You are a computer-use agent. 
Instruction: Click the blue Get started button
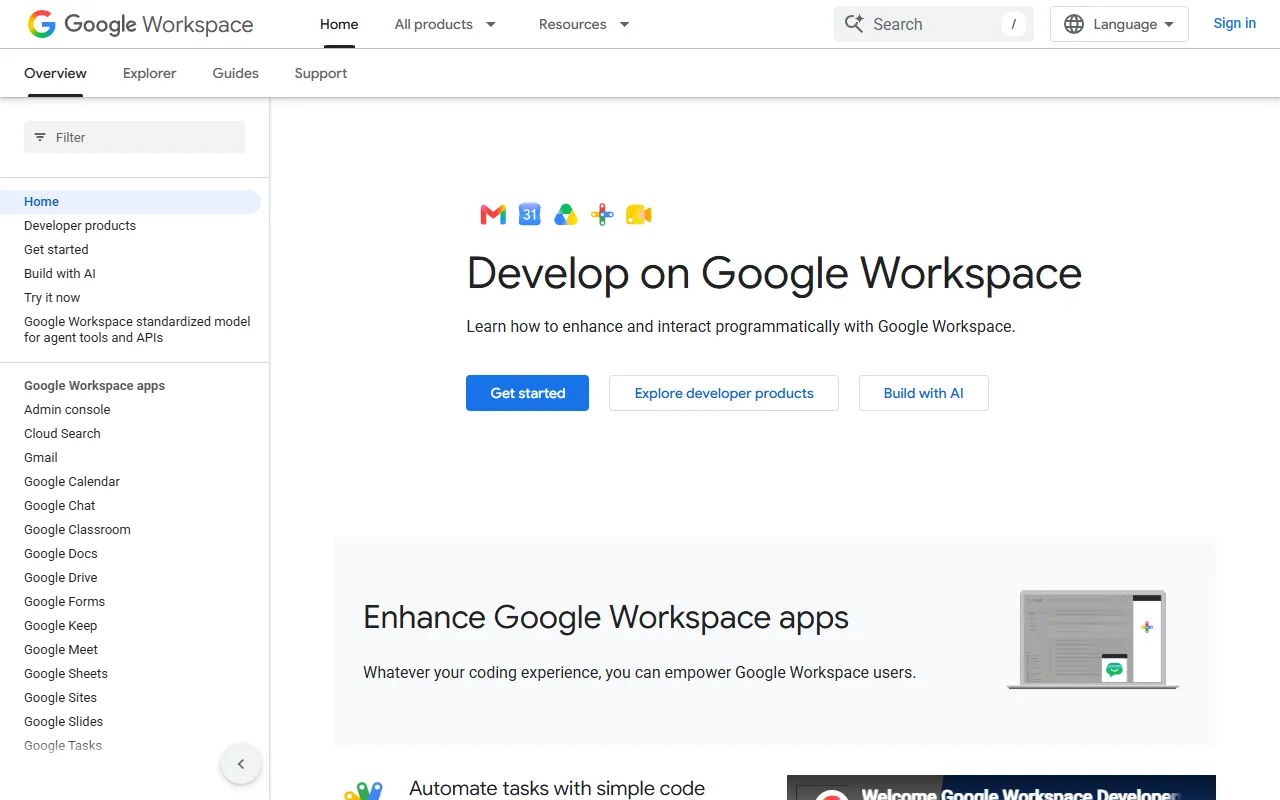pyautogui.click(x=527, y=393)
